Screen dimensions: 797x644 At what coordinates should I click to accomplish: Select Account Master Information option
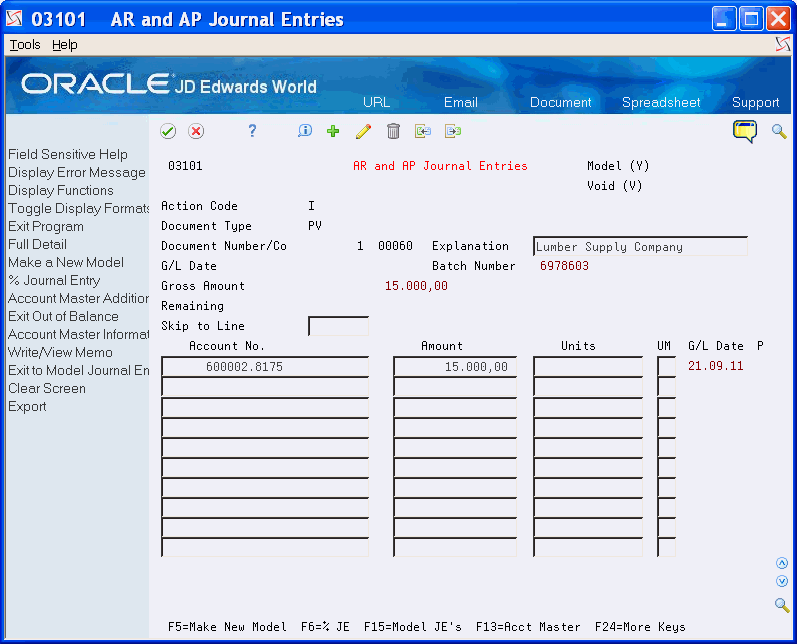78,334
